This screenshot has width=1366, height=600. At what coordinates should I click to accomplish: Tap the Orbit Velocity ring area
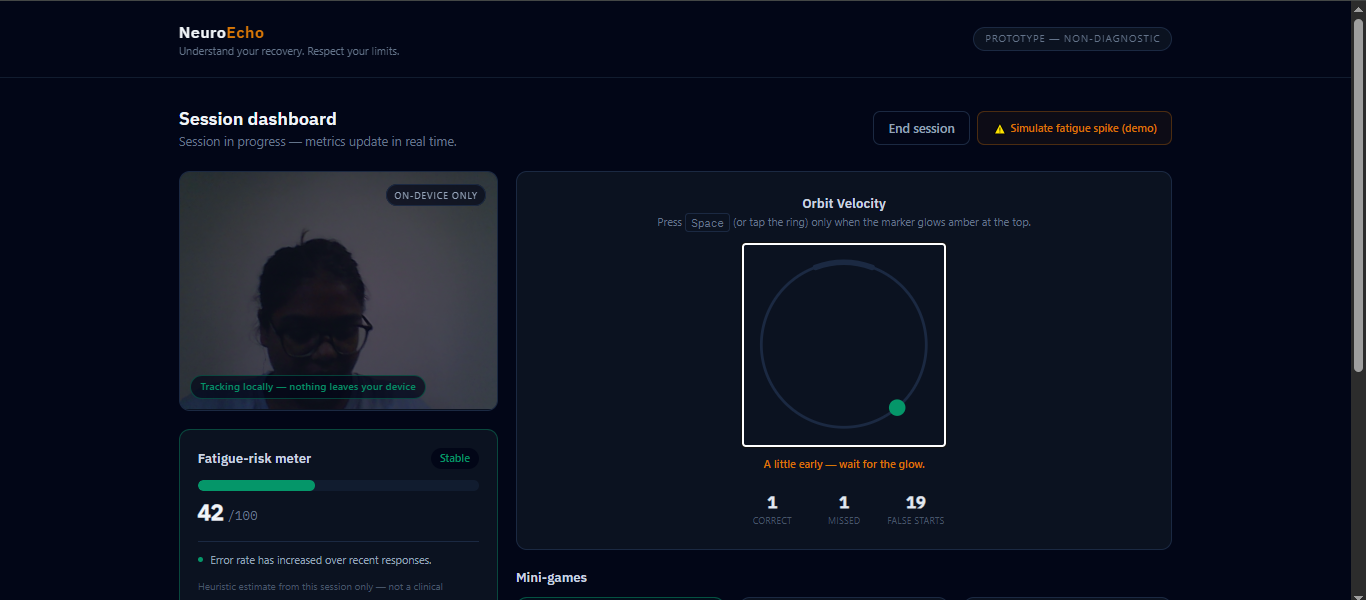pyautogui.click(x=844, y=345)
